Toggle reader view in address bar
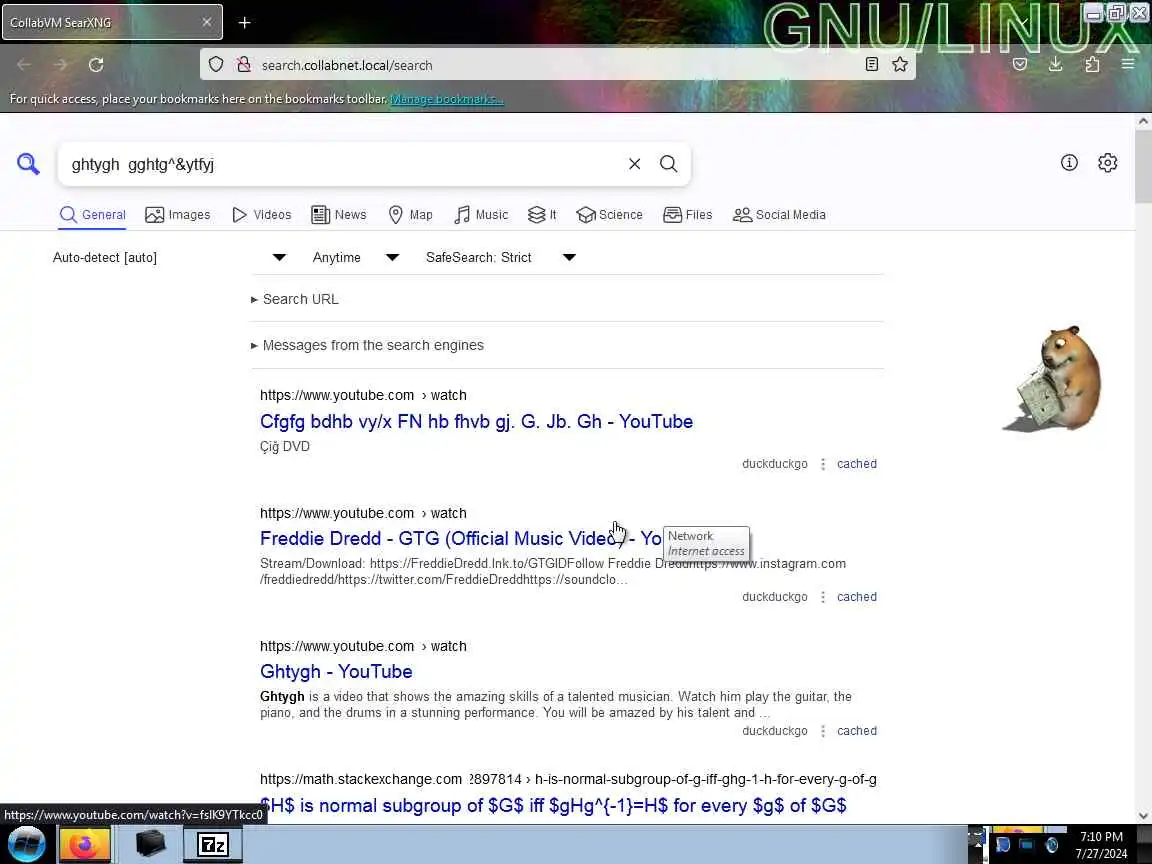 871,65
